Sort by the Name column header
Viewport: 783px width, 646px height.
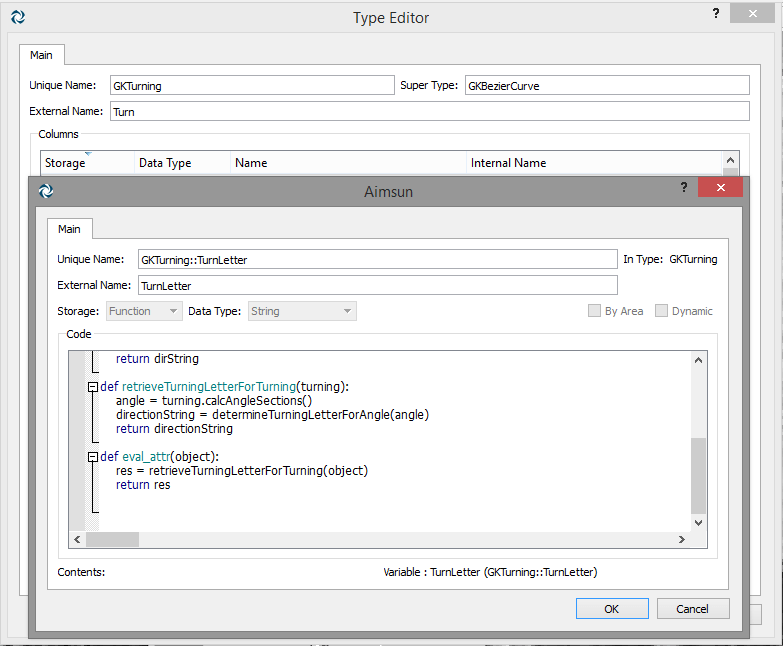pos(348,163)
